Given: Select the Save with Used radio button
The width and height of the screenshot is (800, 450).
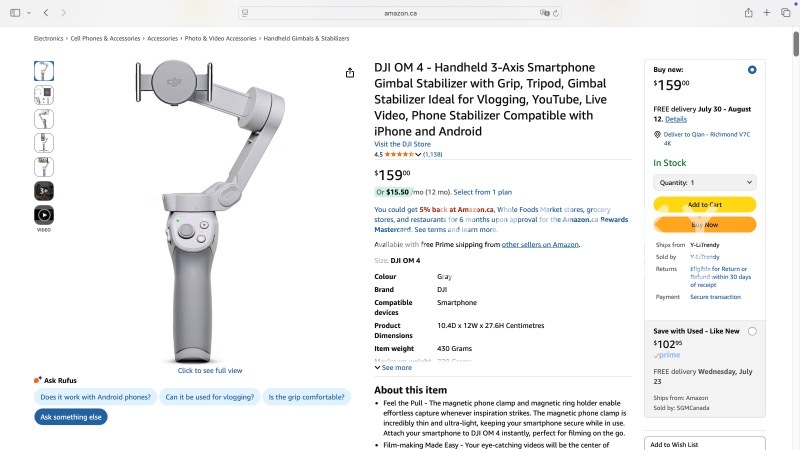Looking at the screenshot, I should tap(752, 331).
